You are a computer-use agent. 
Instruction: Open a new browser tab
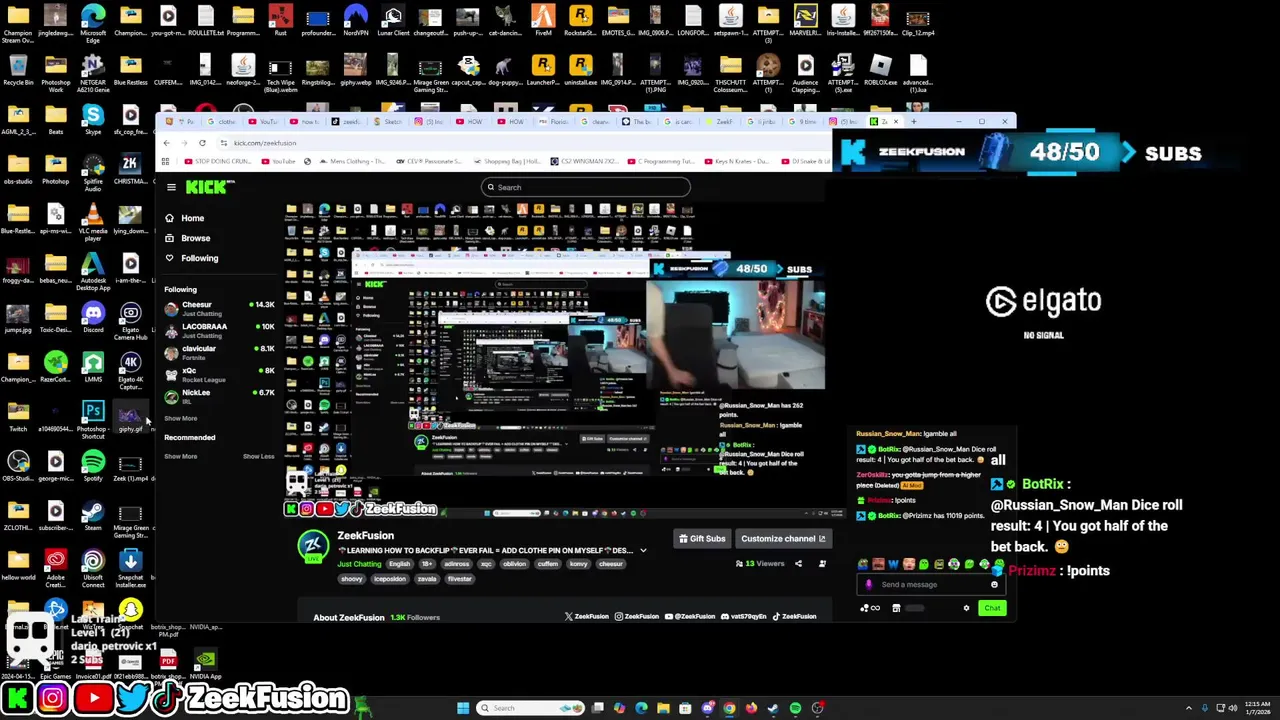pyautogui.click(x=912, y=122)
